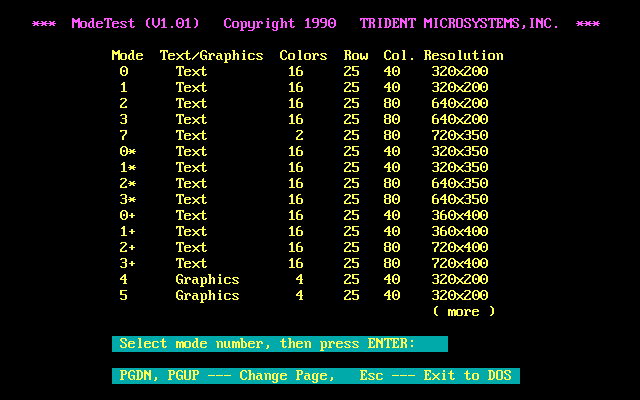Pick the mode 0* text row

point(300,152)
